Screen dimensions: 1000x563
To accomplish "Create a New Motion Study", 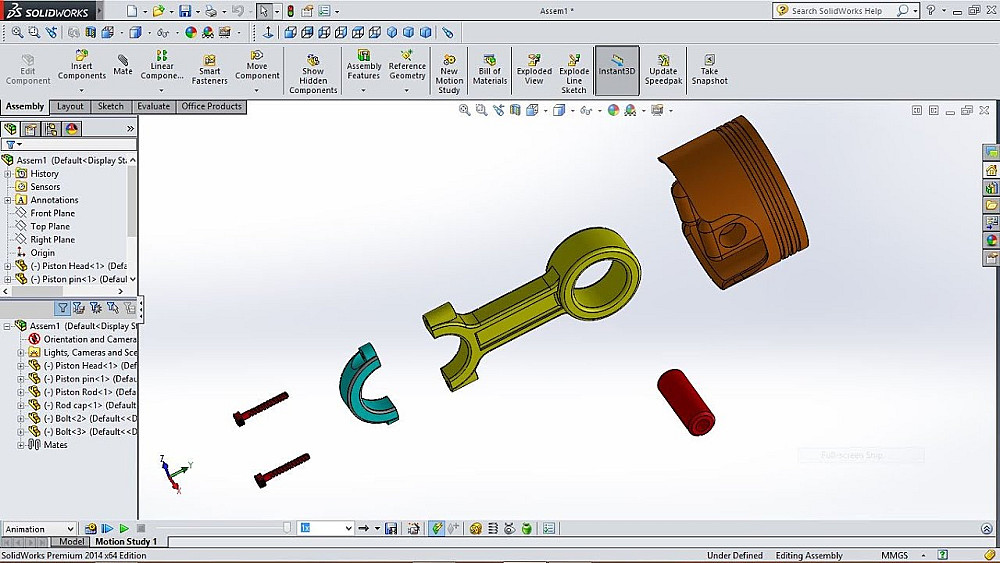I will (449, 74).
